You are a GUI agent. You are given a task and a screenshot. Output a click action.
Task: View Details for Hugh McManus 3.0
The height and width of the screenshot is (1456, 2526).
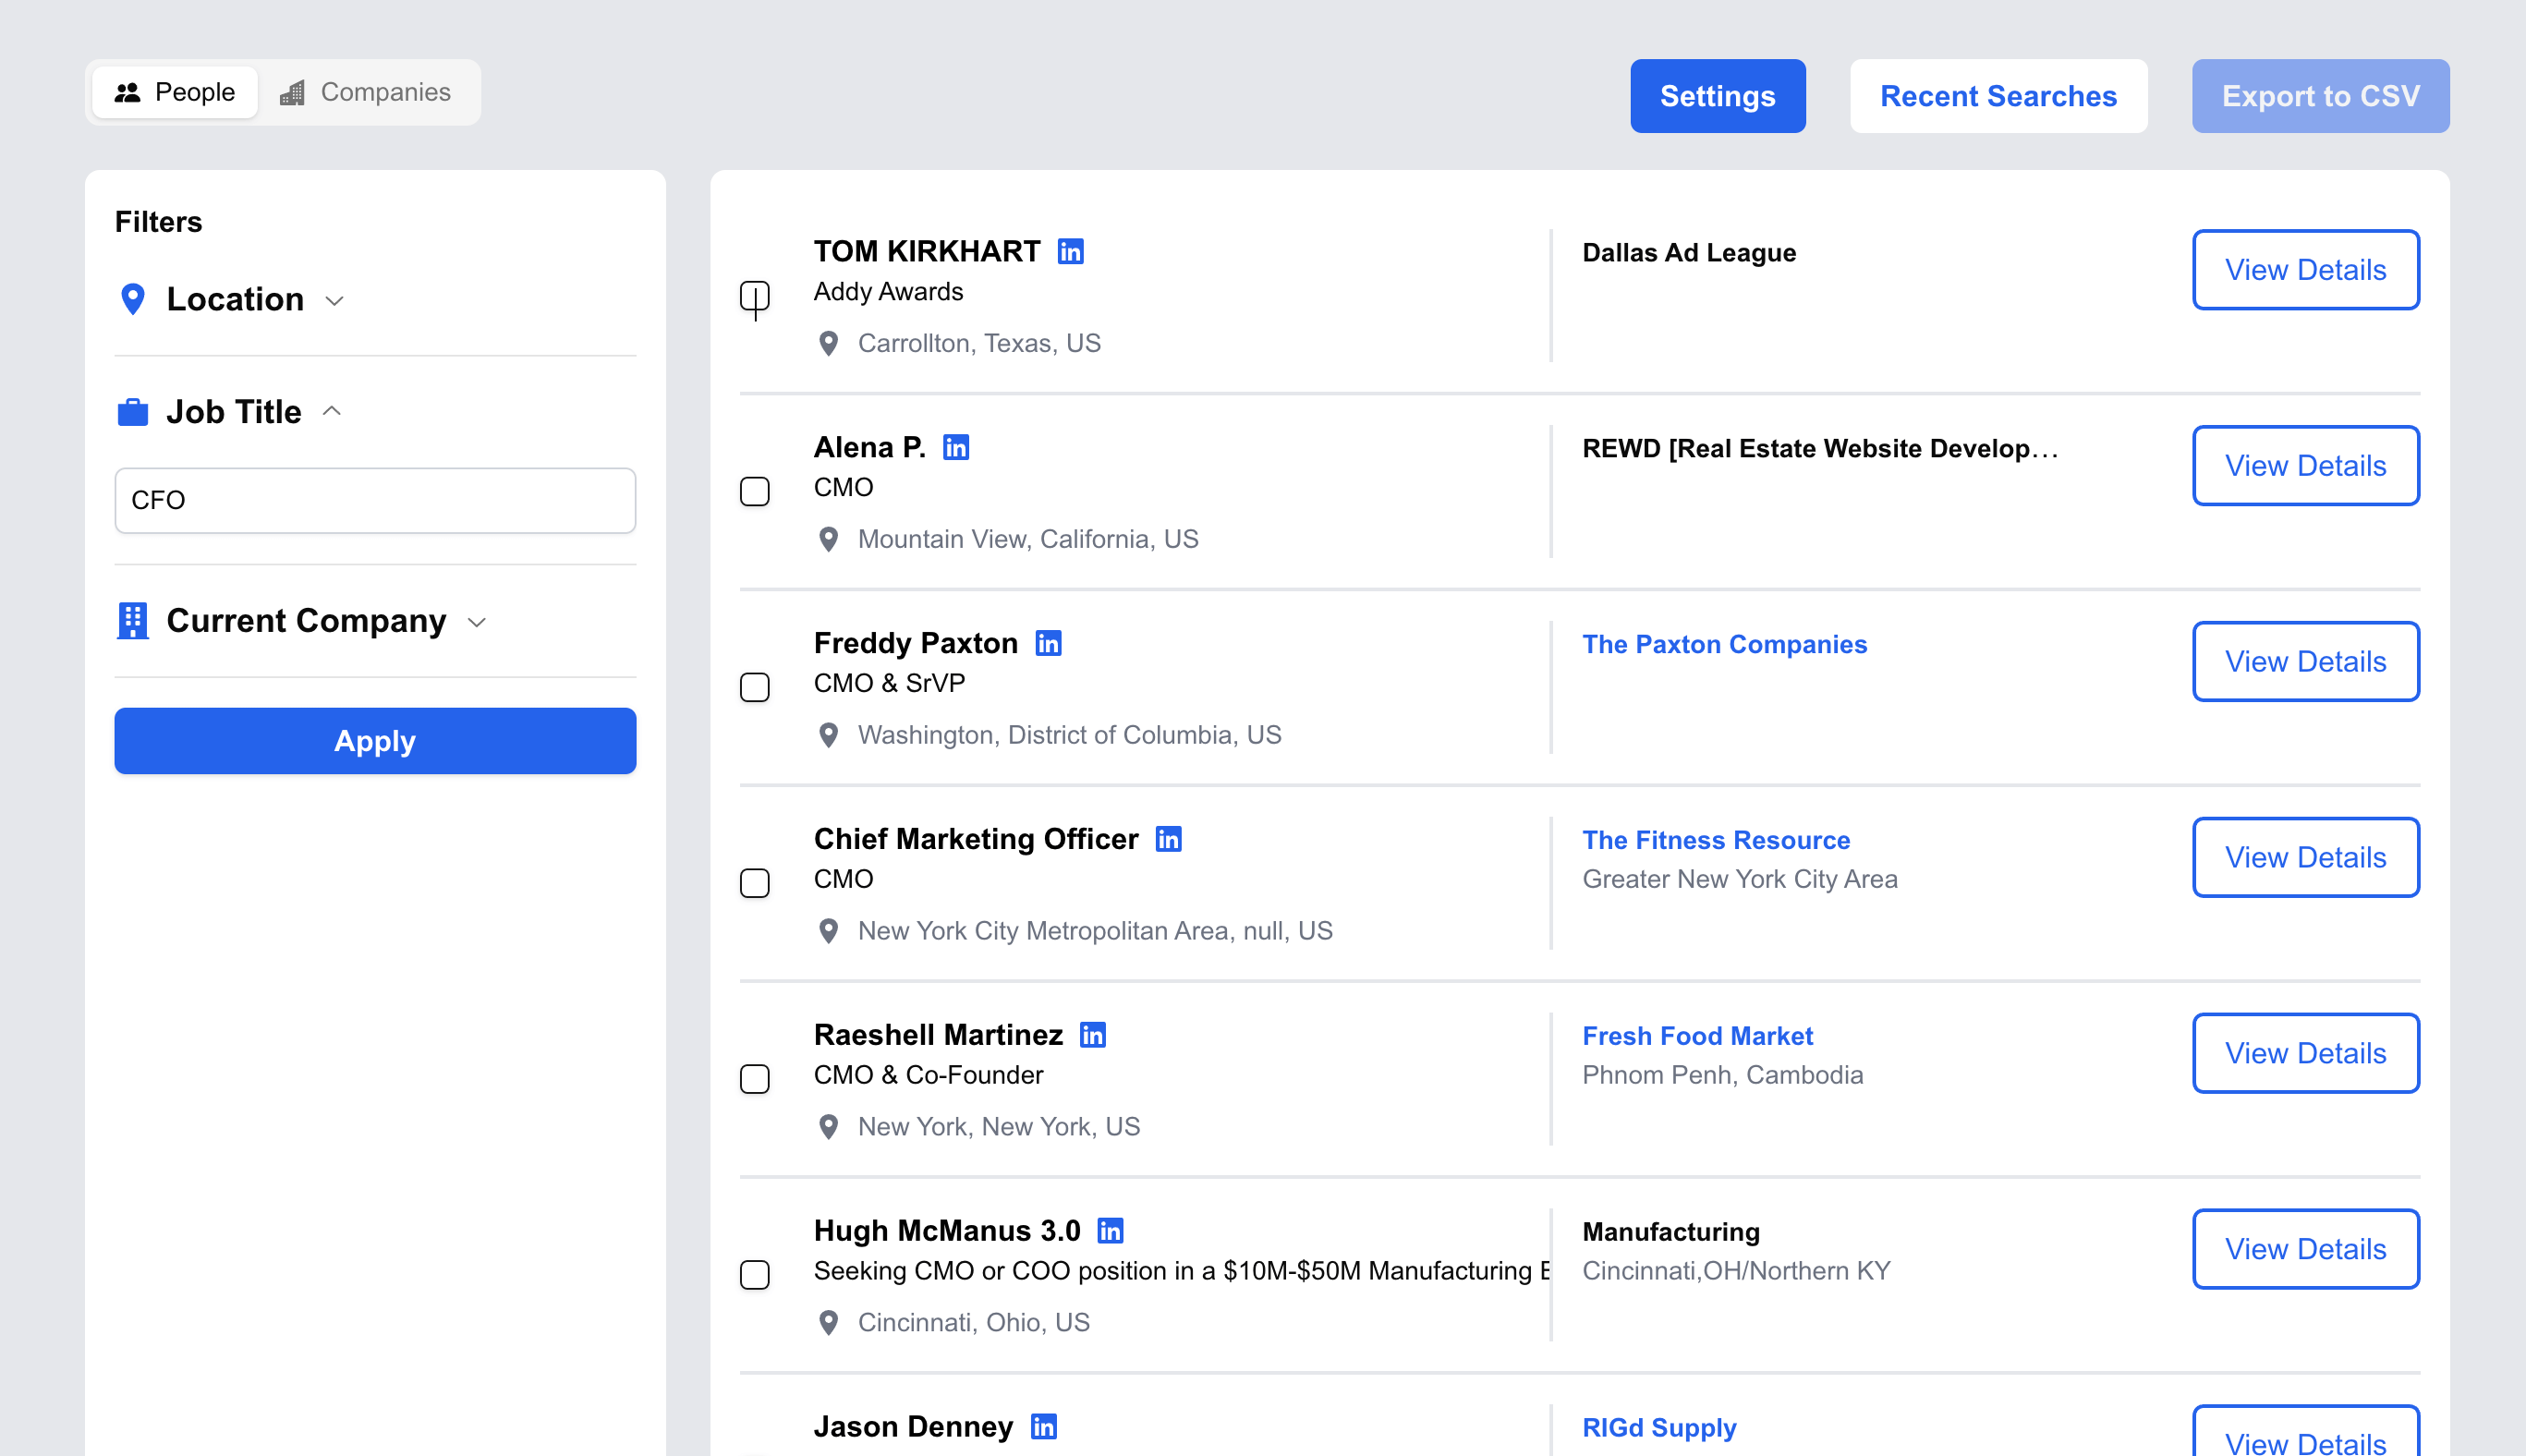click(x=2306, y=1250)
